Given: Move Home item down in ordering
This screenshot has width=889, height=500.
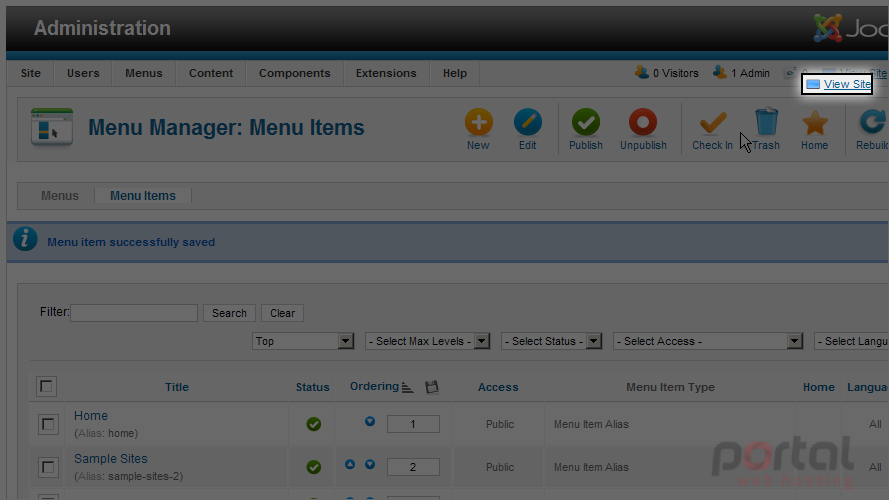Looking at the screenshot, I should pyautogui.click(x=370, y=421).
